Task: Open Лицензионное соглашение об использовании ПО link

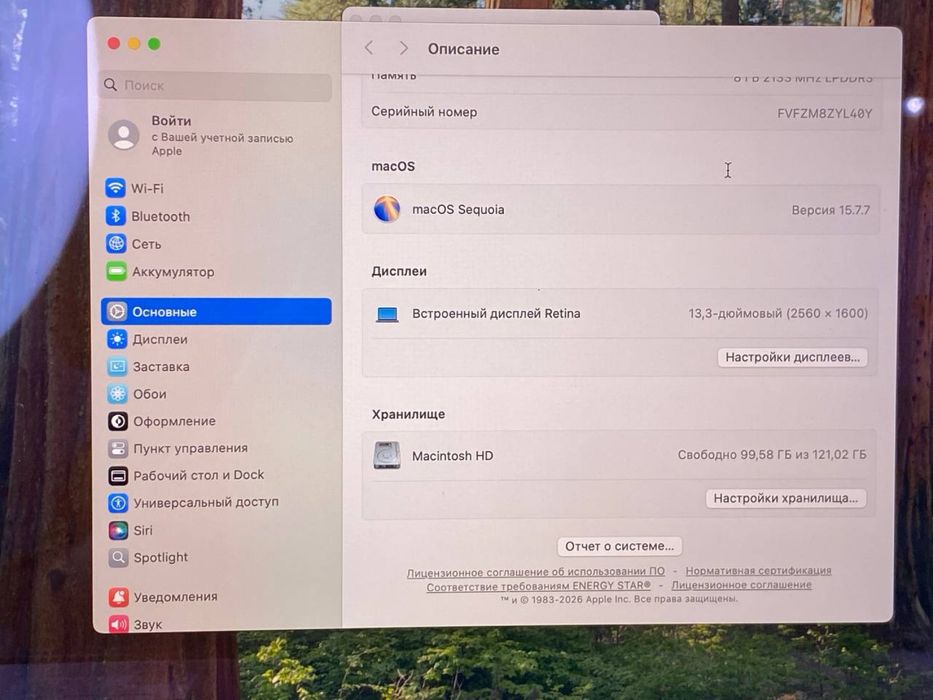Action: [536, 572]
